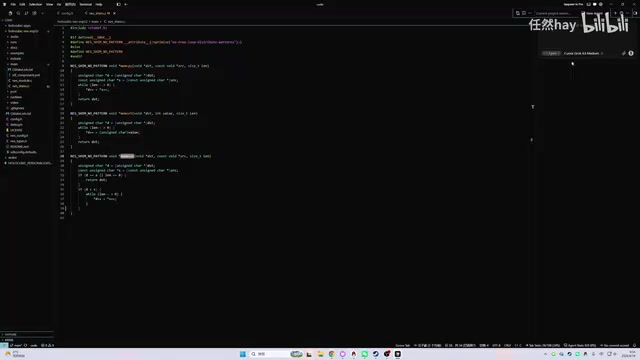Switch to the config.h editor tab
Screen dimensions: 640x360
[x=65, y=13]
